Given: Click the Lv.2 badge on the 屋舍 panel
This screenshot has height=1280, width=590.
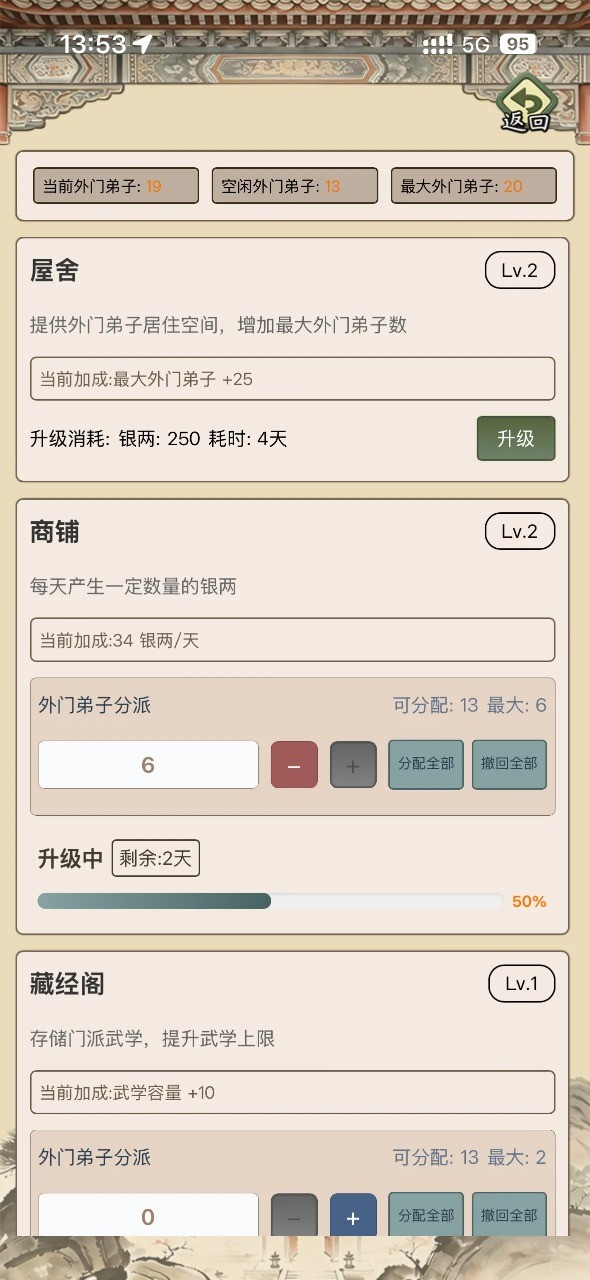Looking at the screenshot, I should click(x=521, y=270).
